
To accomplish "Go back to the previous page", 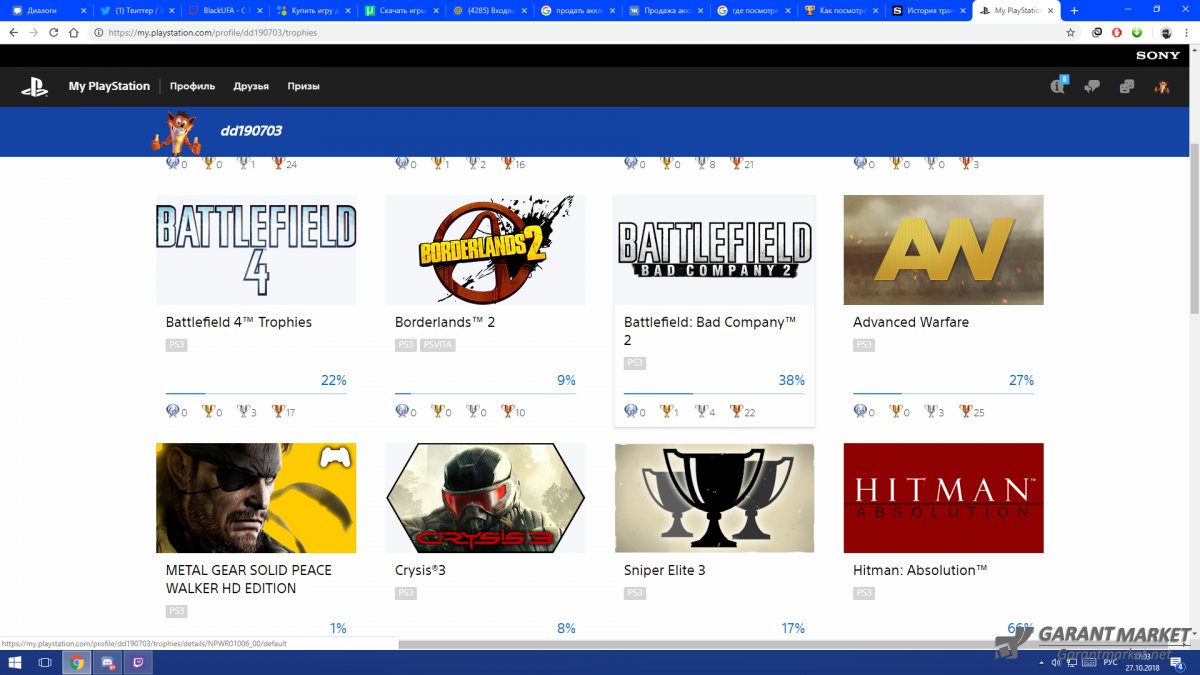I will click(x=14, y=32).
